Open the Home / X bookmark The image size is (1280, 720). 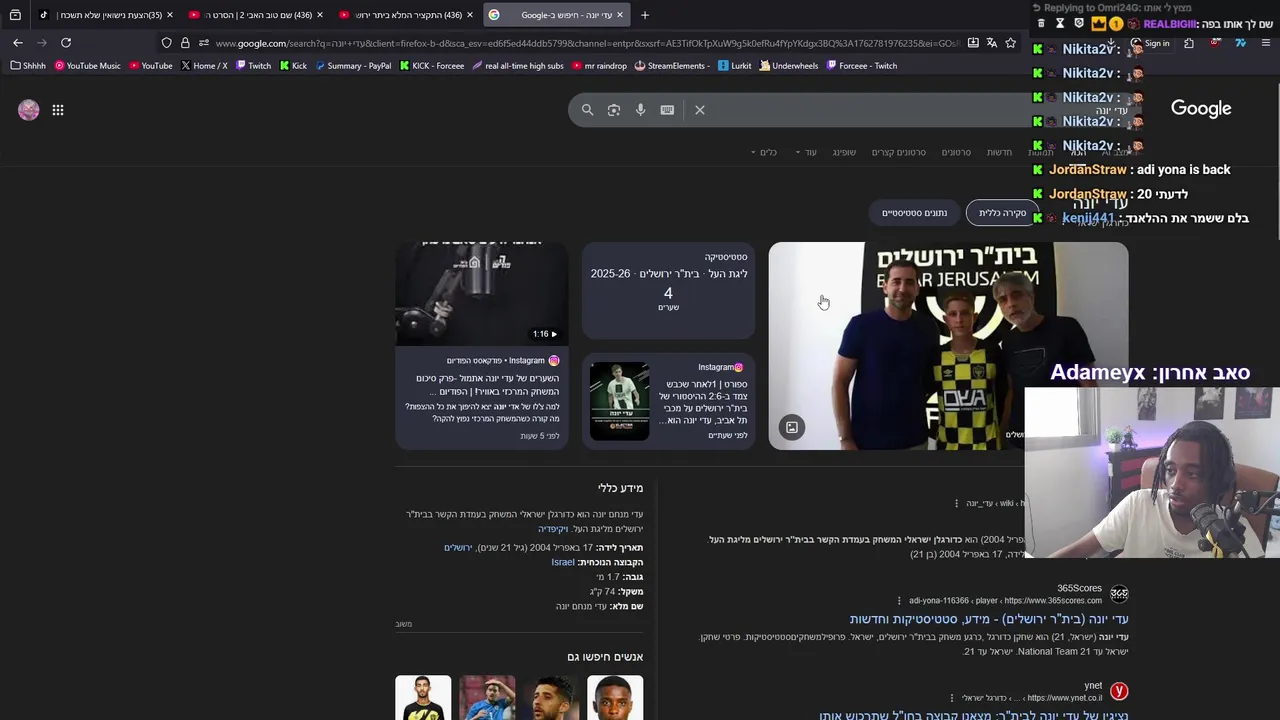tap(204, 66)
